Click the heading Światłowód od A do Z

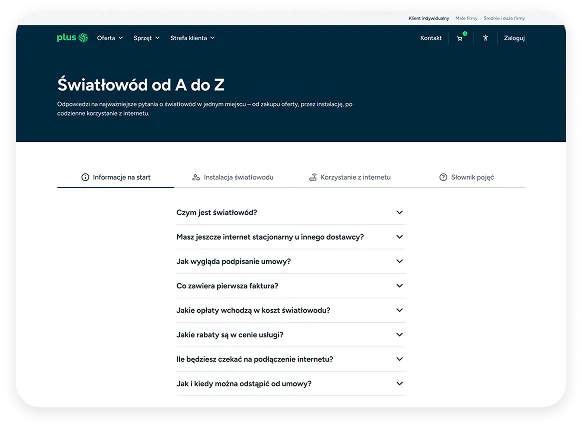(141, 85)
